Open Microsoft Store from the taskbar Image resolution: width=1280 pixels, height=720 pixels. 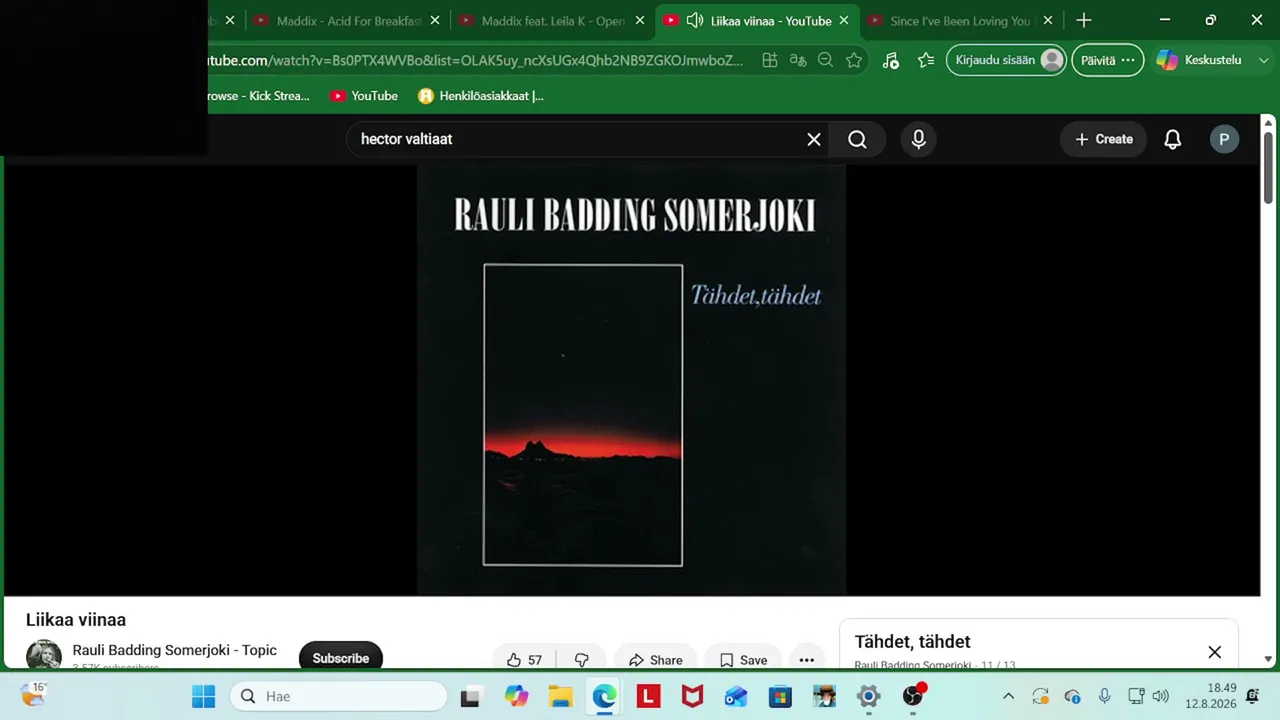[x=780, y=696]
